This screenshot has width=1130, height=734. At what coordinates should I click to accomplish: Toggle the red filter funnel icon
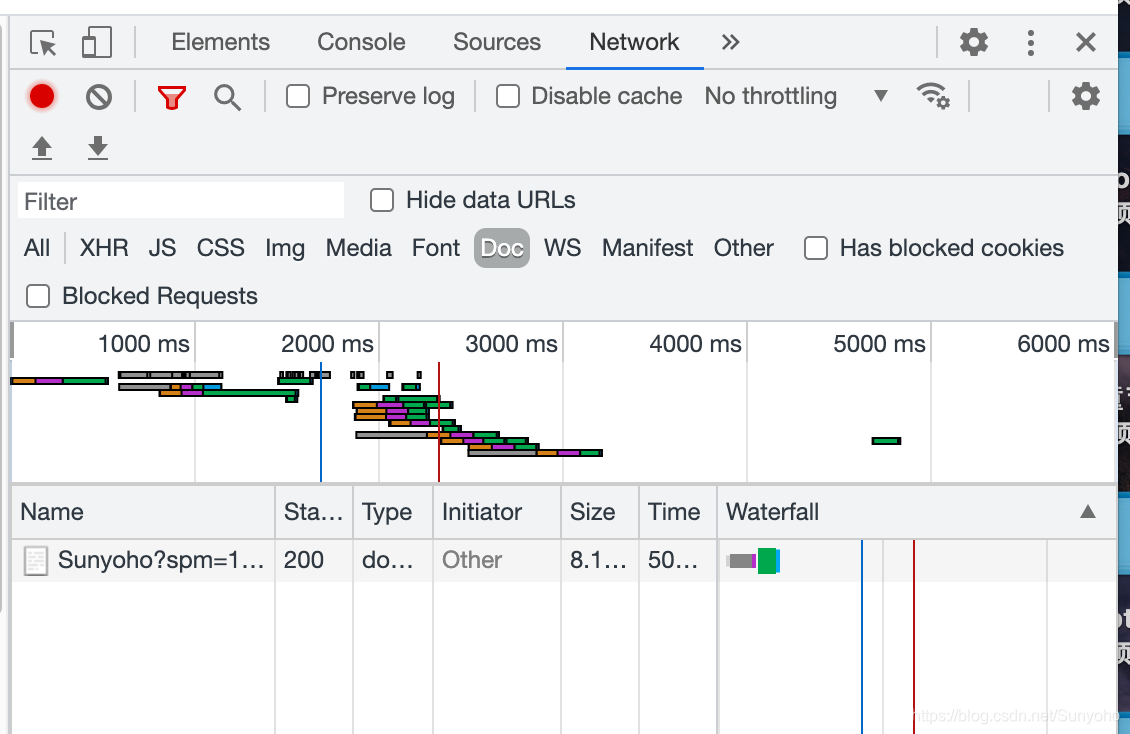tap(172, 97)
